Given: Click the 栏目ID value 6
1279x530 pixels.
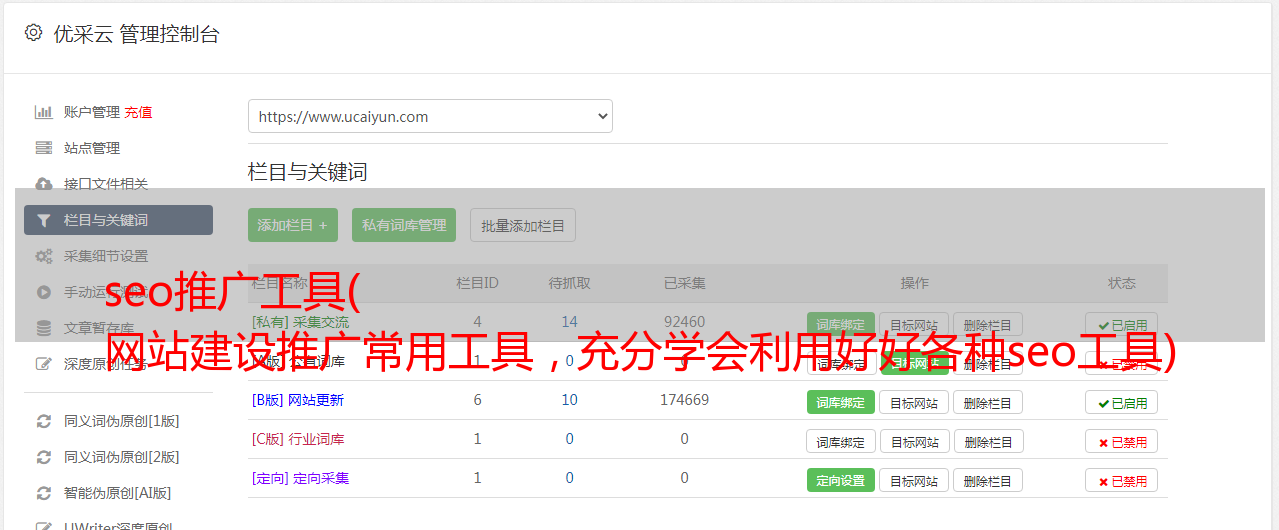Looking at the screenshot, I should coord(477,400).
